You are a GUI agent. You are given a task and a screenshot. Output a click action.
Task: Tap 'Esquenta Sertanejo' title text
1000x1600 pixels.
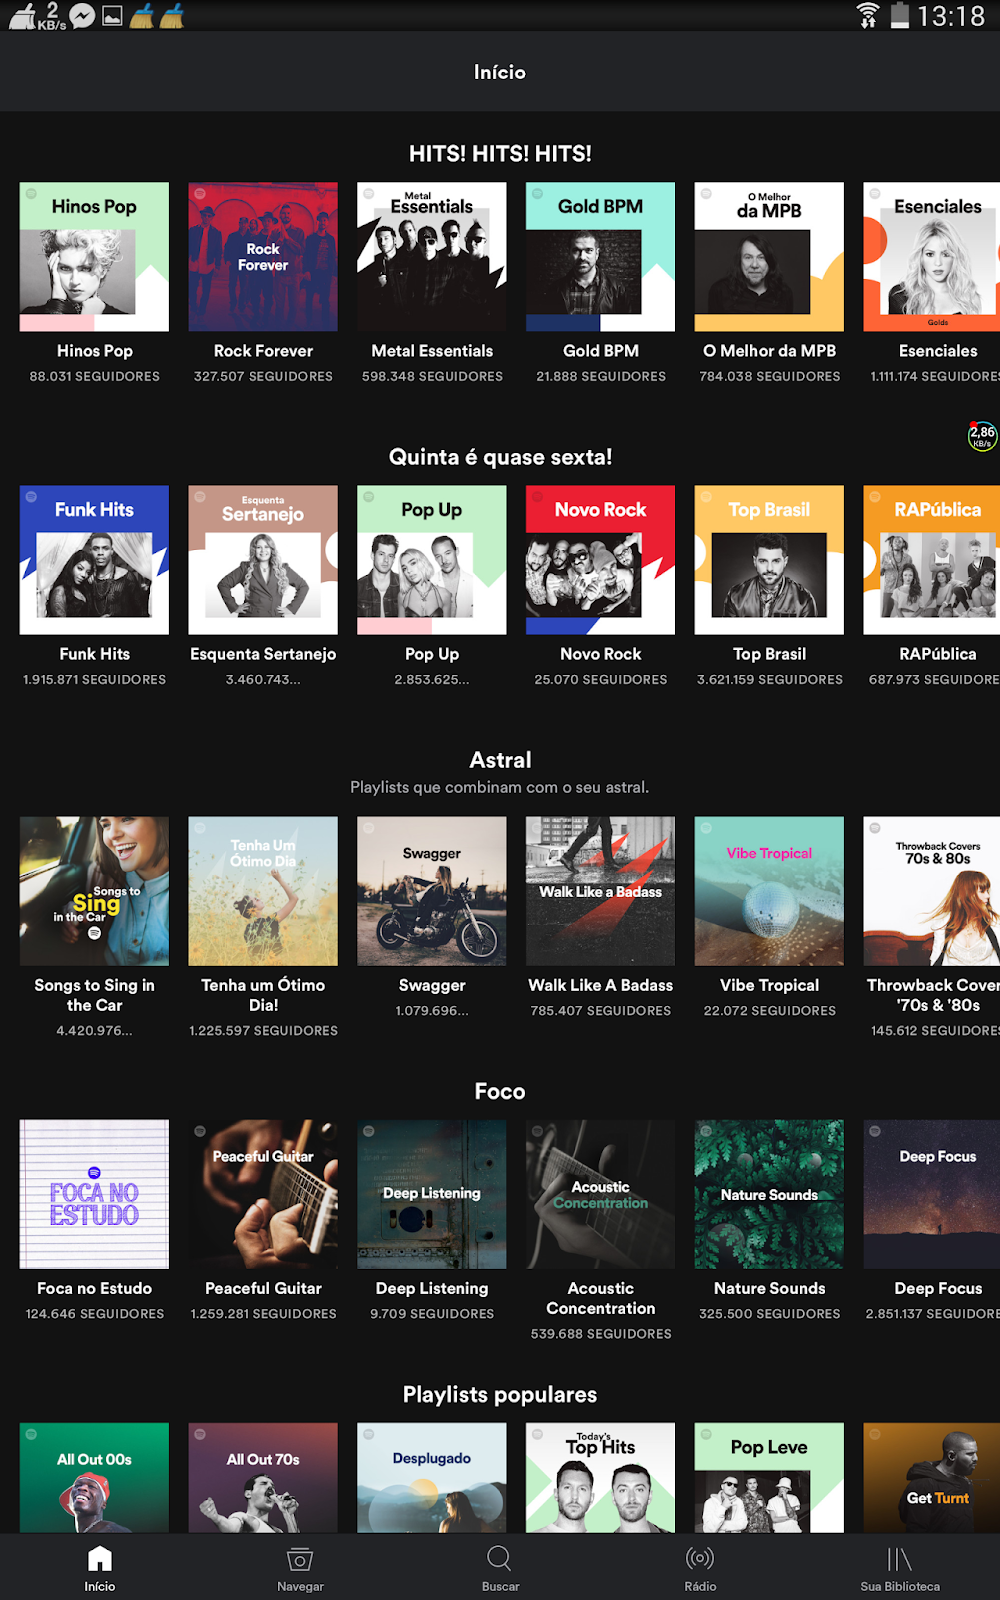263,654
